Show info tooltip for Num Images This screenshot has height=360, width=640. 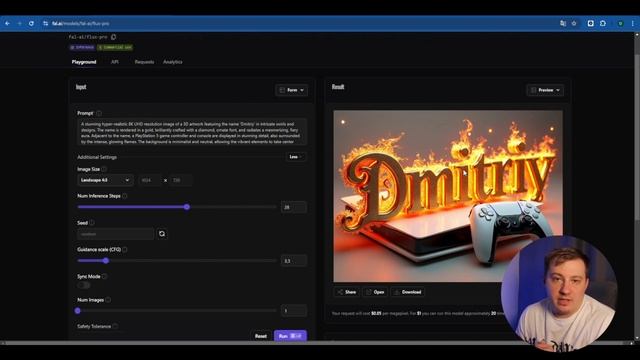tap(108, 300)
